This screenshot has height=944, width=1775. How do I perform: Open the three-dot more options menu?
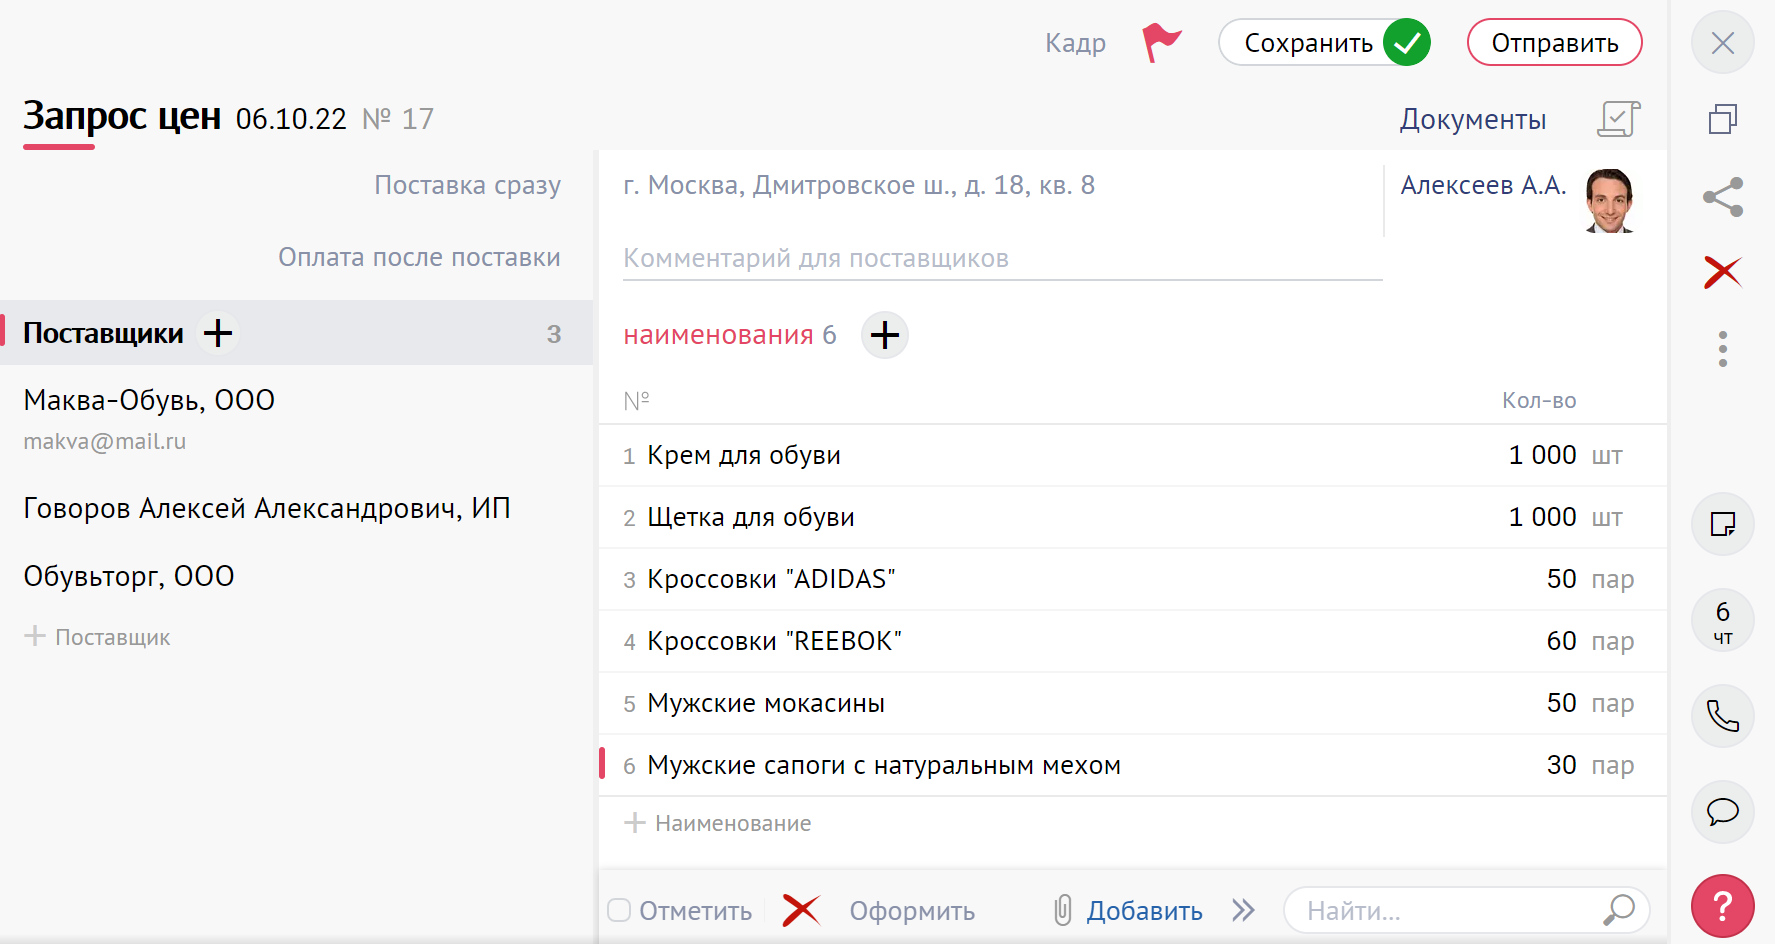point(1722,349)
